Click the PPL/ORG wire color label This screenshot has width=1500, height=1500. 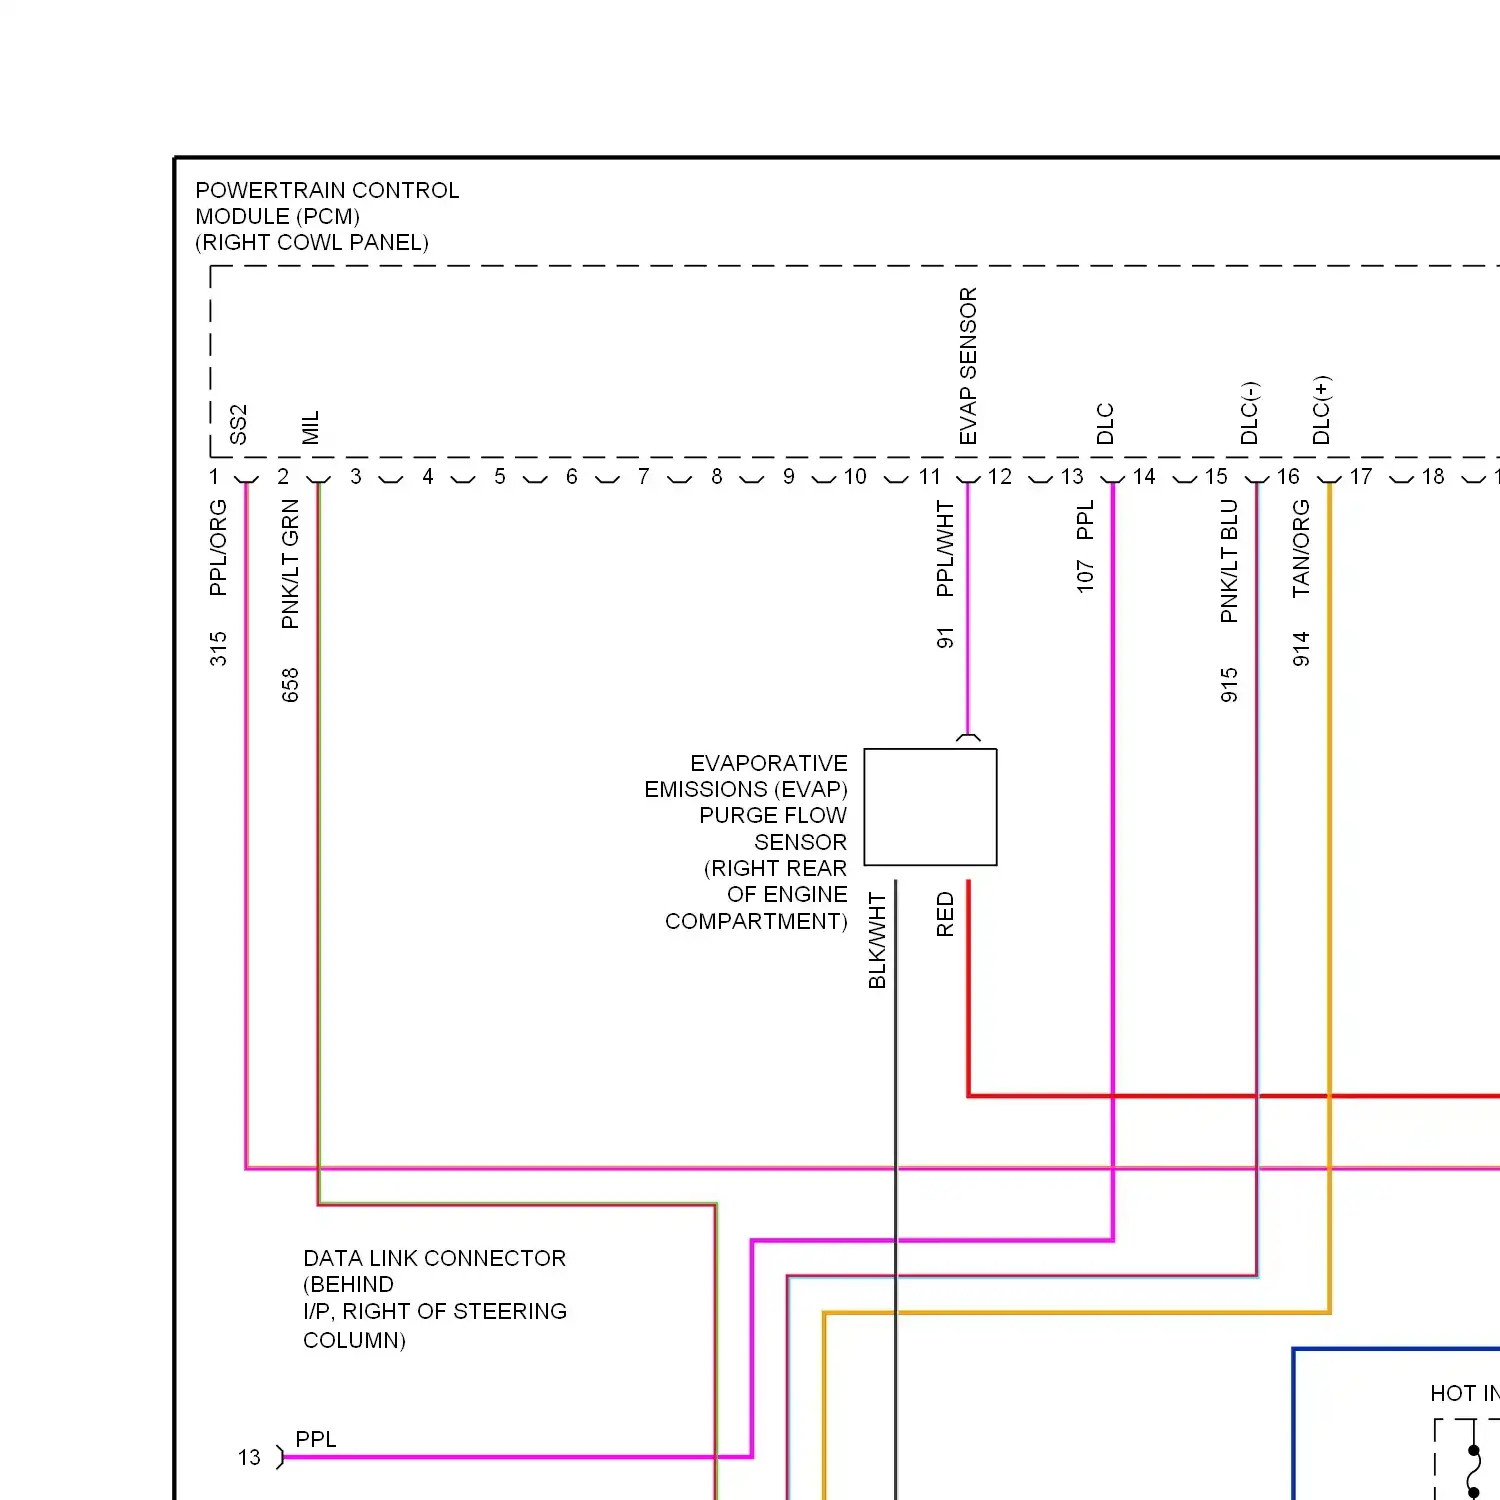point(218,548)
